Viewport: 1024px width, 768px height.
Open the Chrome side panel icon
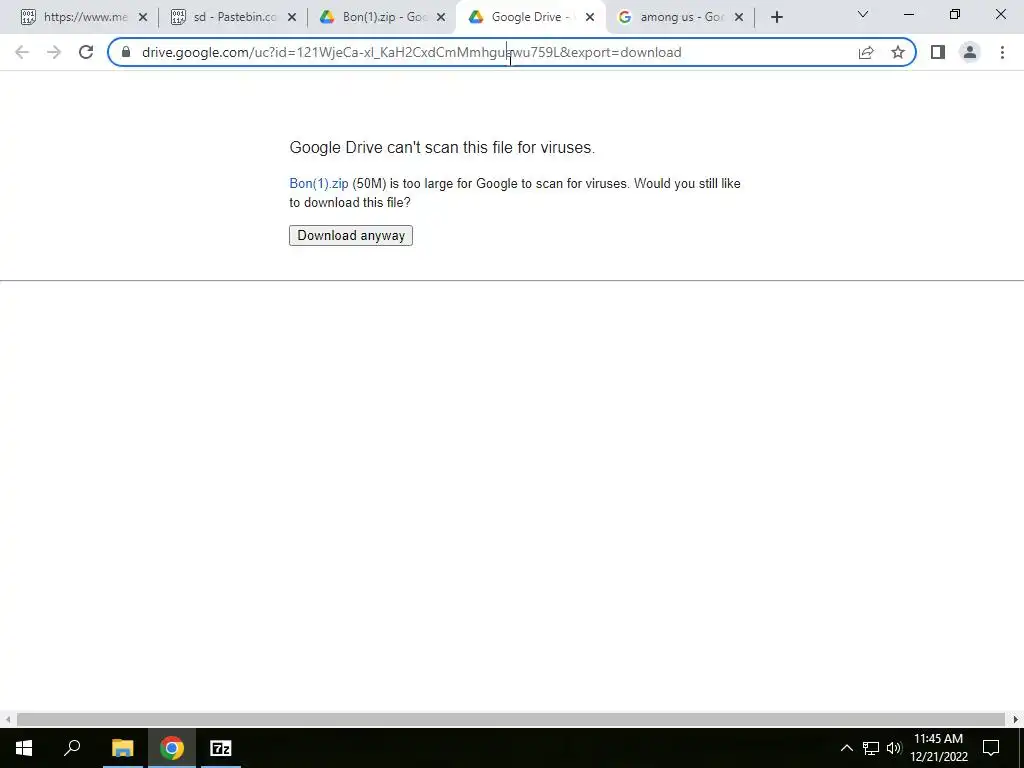(938, 52)
